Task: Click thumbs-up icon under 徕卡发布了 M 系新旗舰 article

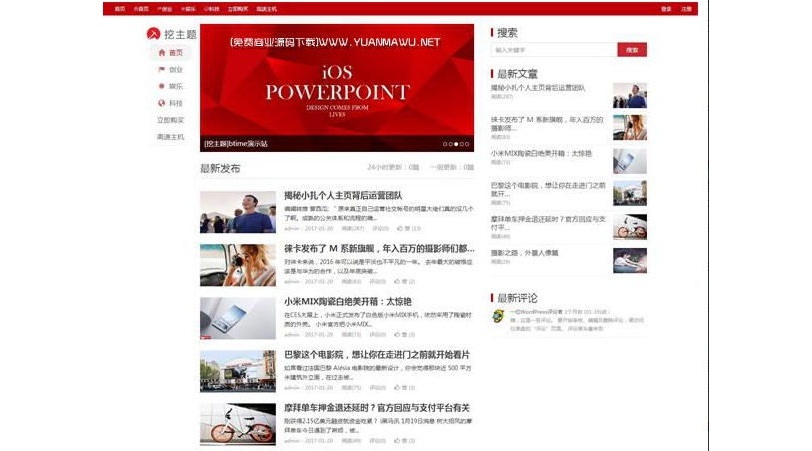Action: tap(397, 281)
